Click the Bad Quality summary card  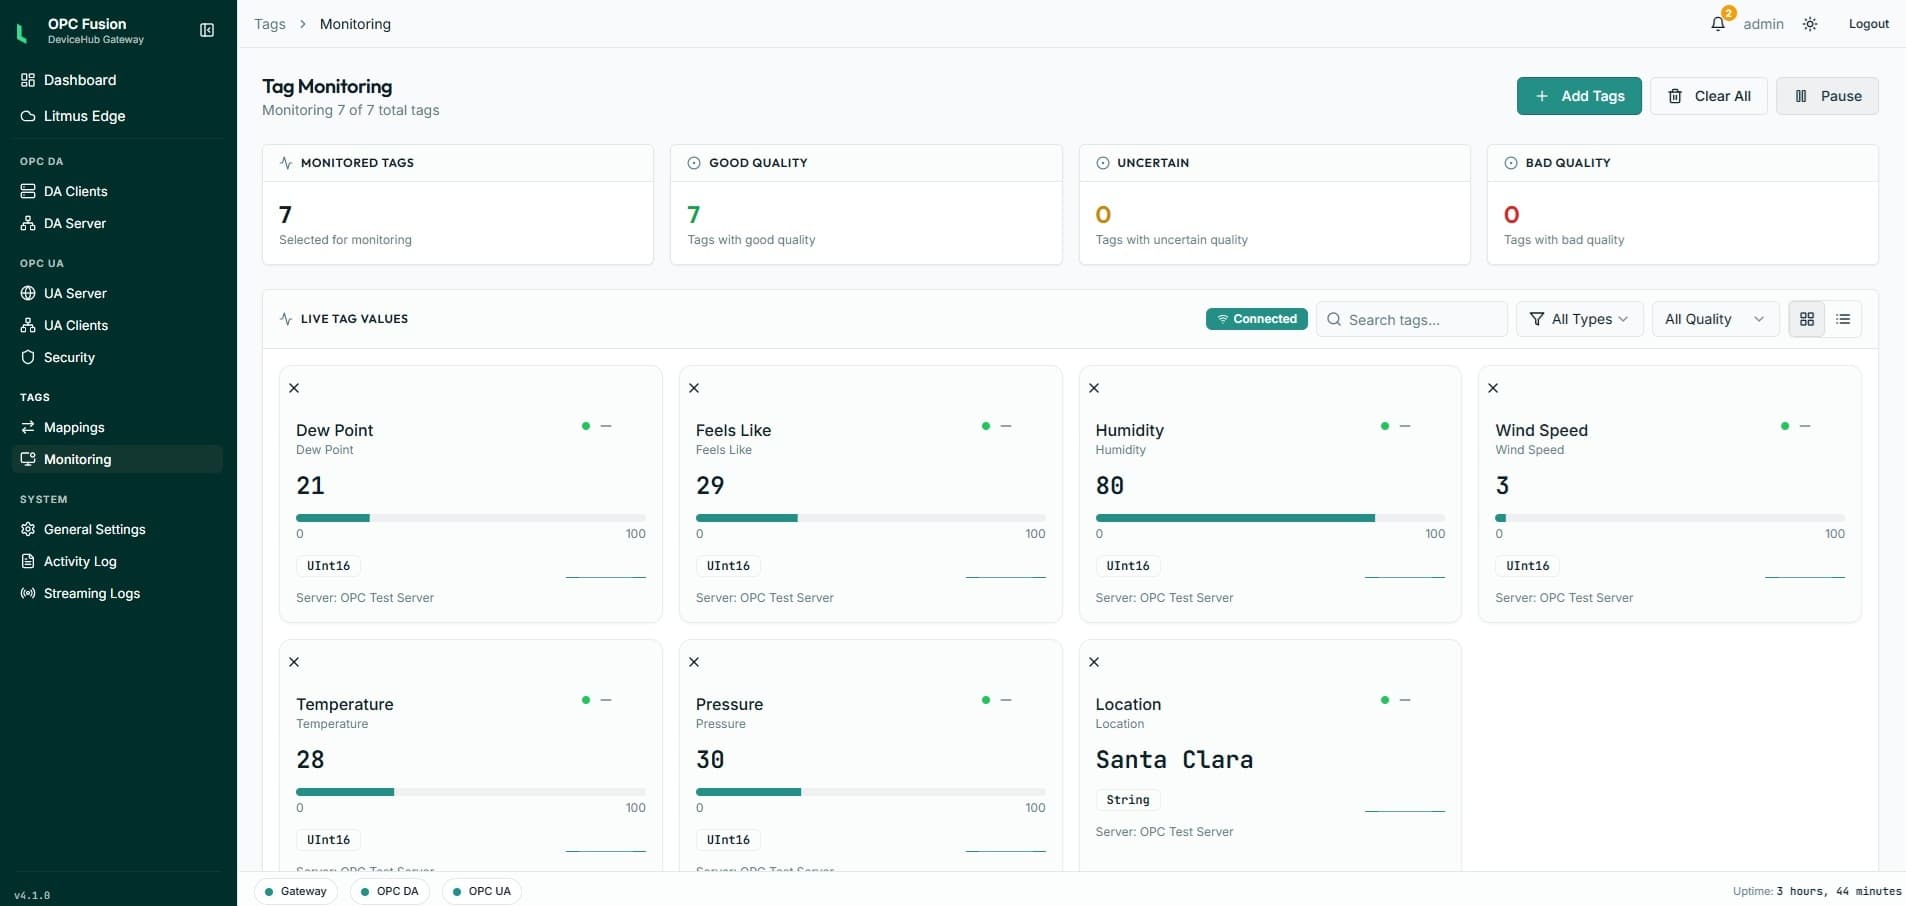(1683, 204)
